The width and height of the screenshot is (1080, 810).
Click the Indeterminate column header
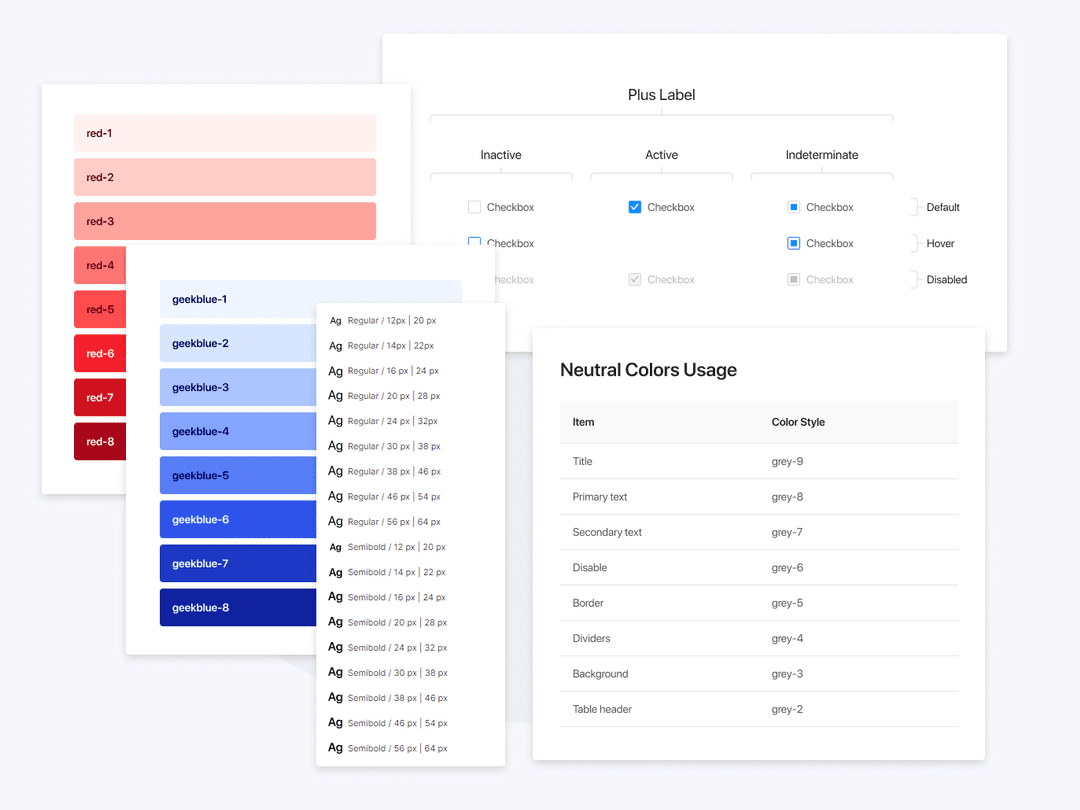(821, 155)
